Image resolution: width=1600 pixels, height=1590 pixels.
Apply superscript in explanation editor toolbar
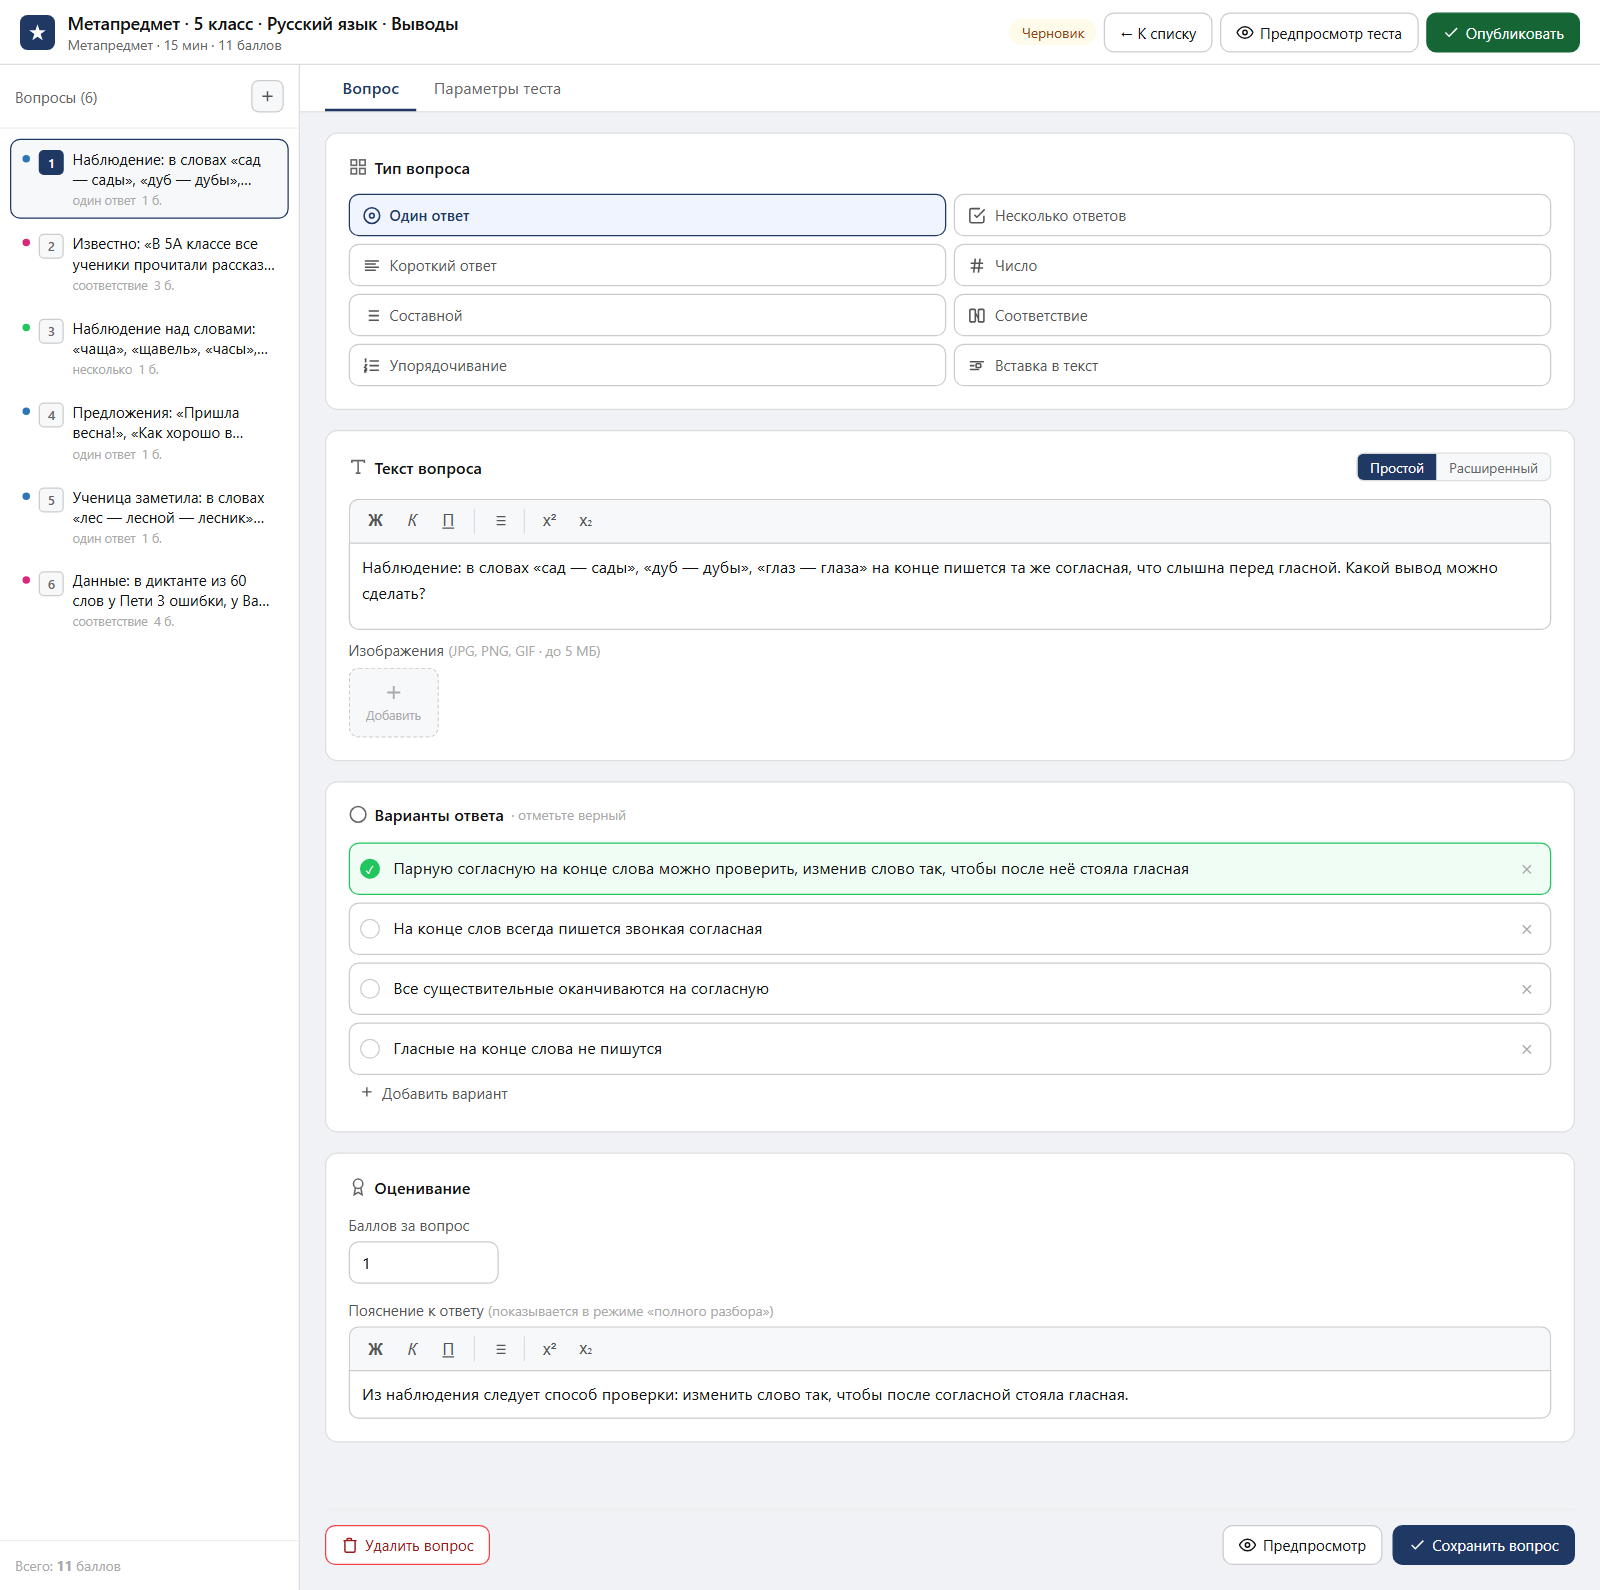coord(549,1349)
